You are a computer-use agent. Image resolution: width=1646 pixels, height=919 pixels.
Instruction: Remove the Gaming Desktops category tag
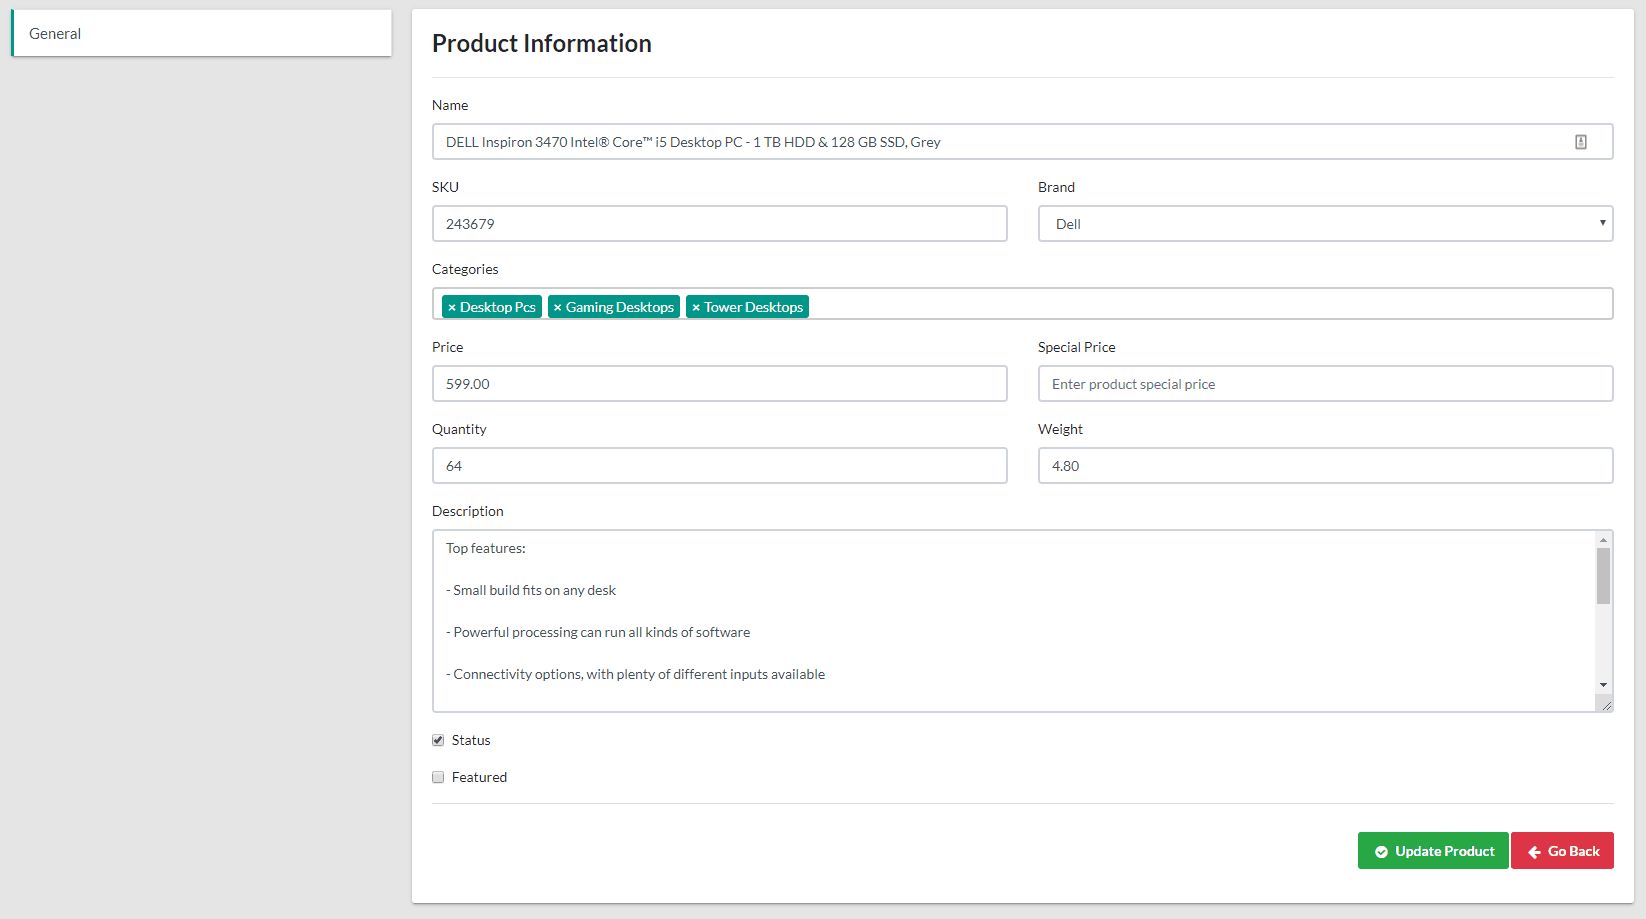(x=558, y=307)
